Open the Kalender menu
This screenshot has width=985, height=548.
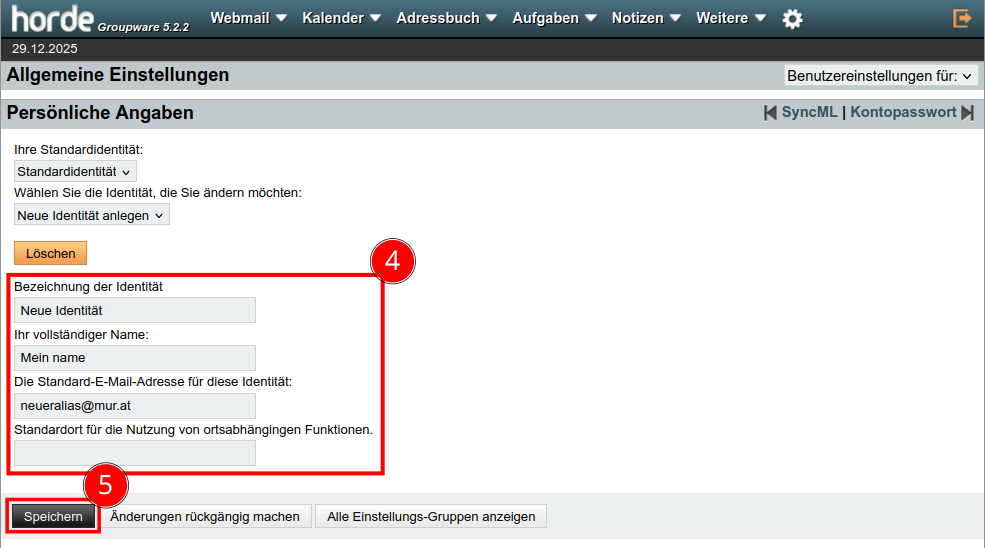tap(341, 18)
